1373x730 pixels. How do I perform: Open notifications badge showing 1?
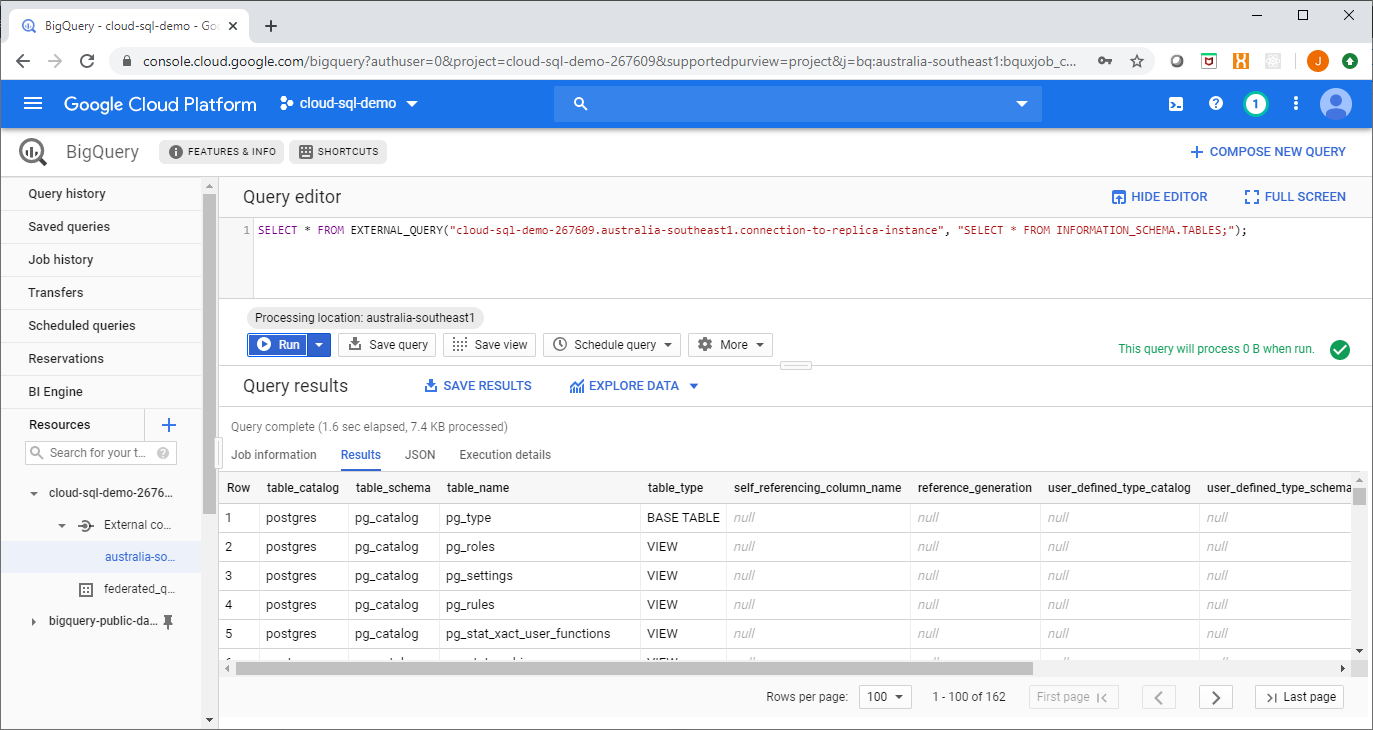1256,103
